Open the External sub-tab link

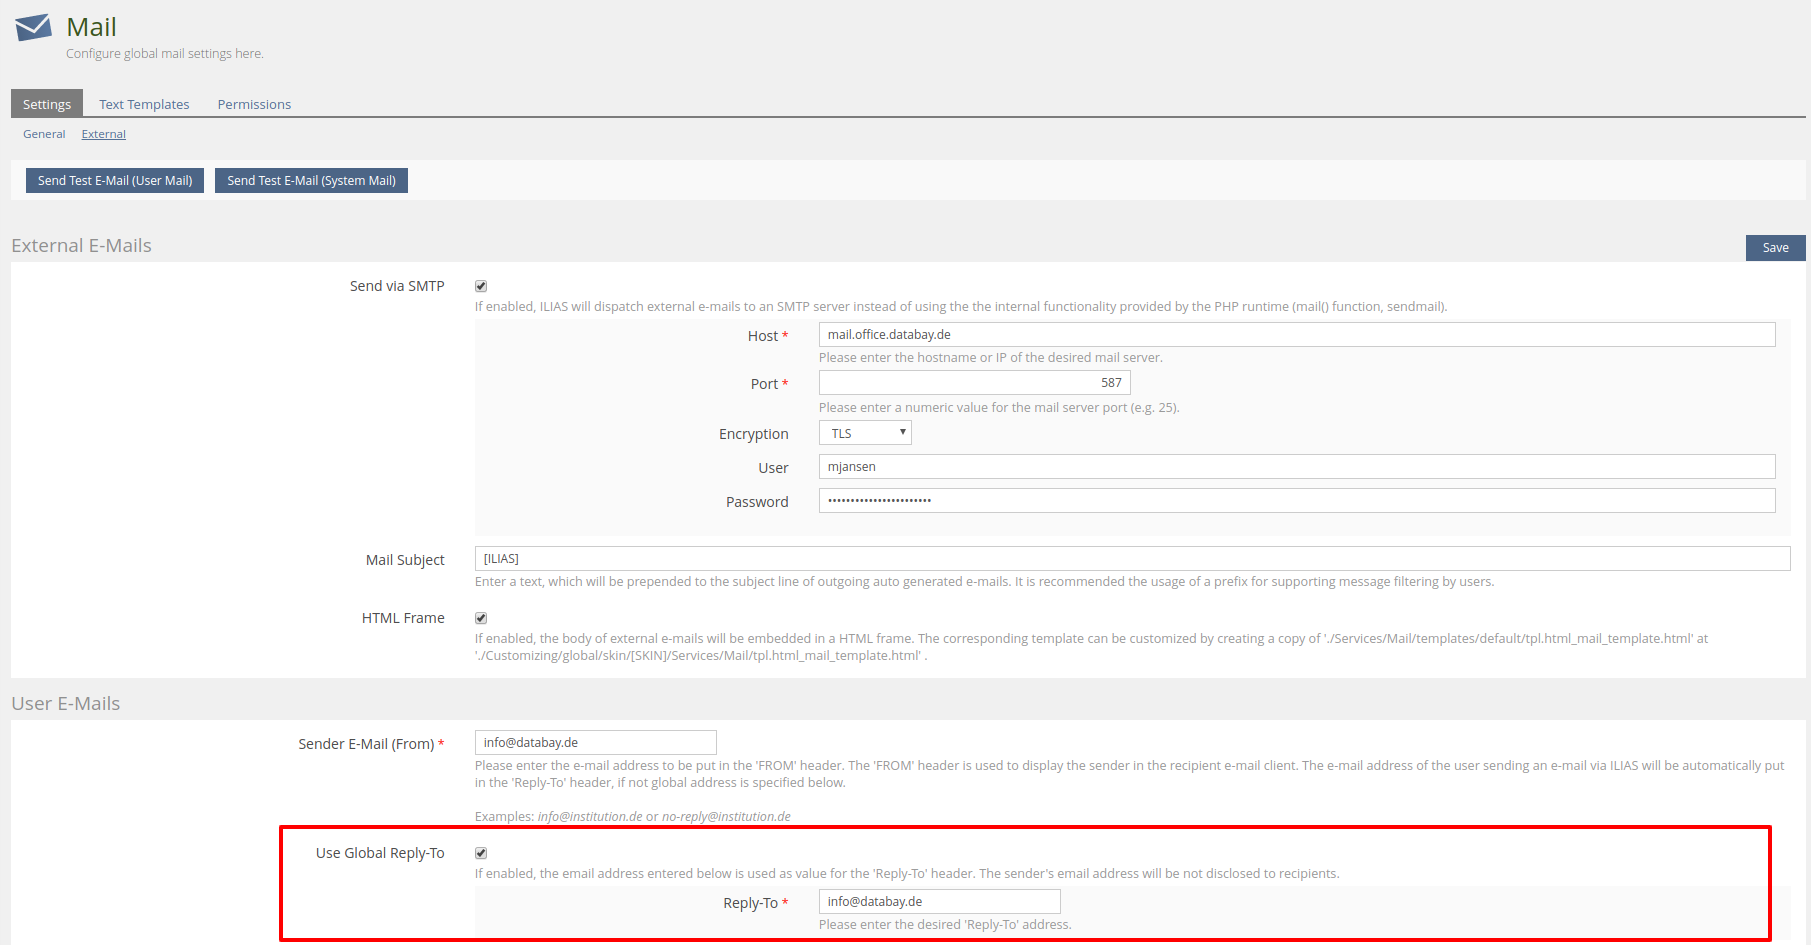104,134
